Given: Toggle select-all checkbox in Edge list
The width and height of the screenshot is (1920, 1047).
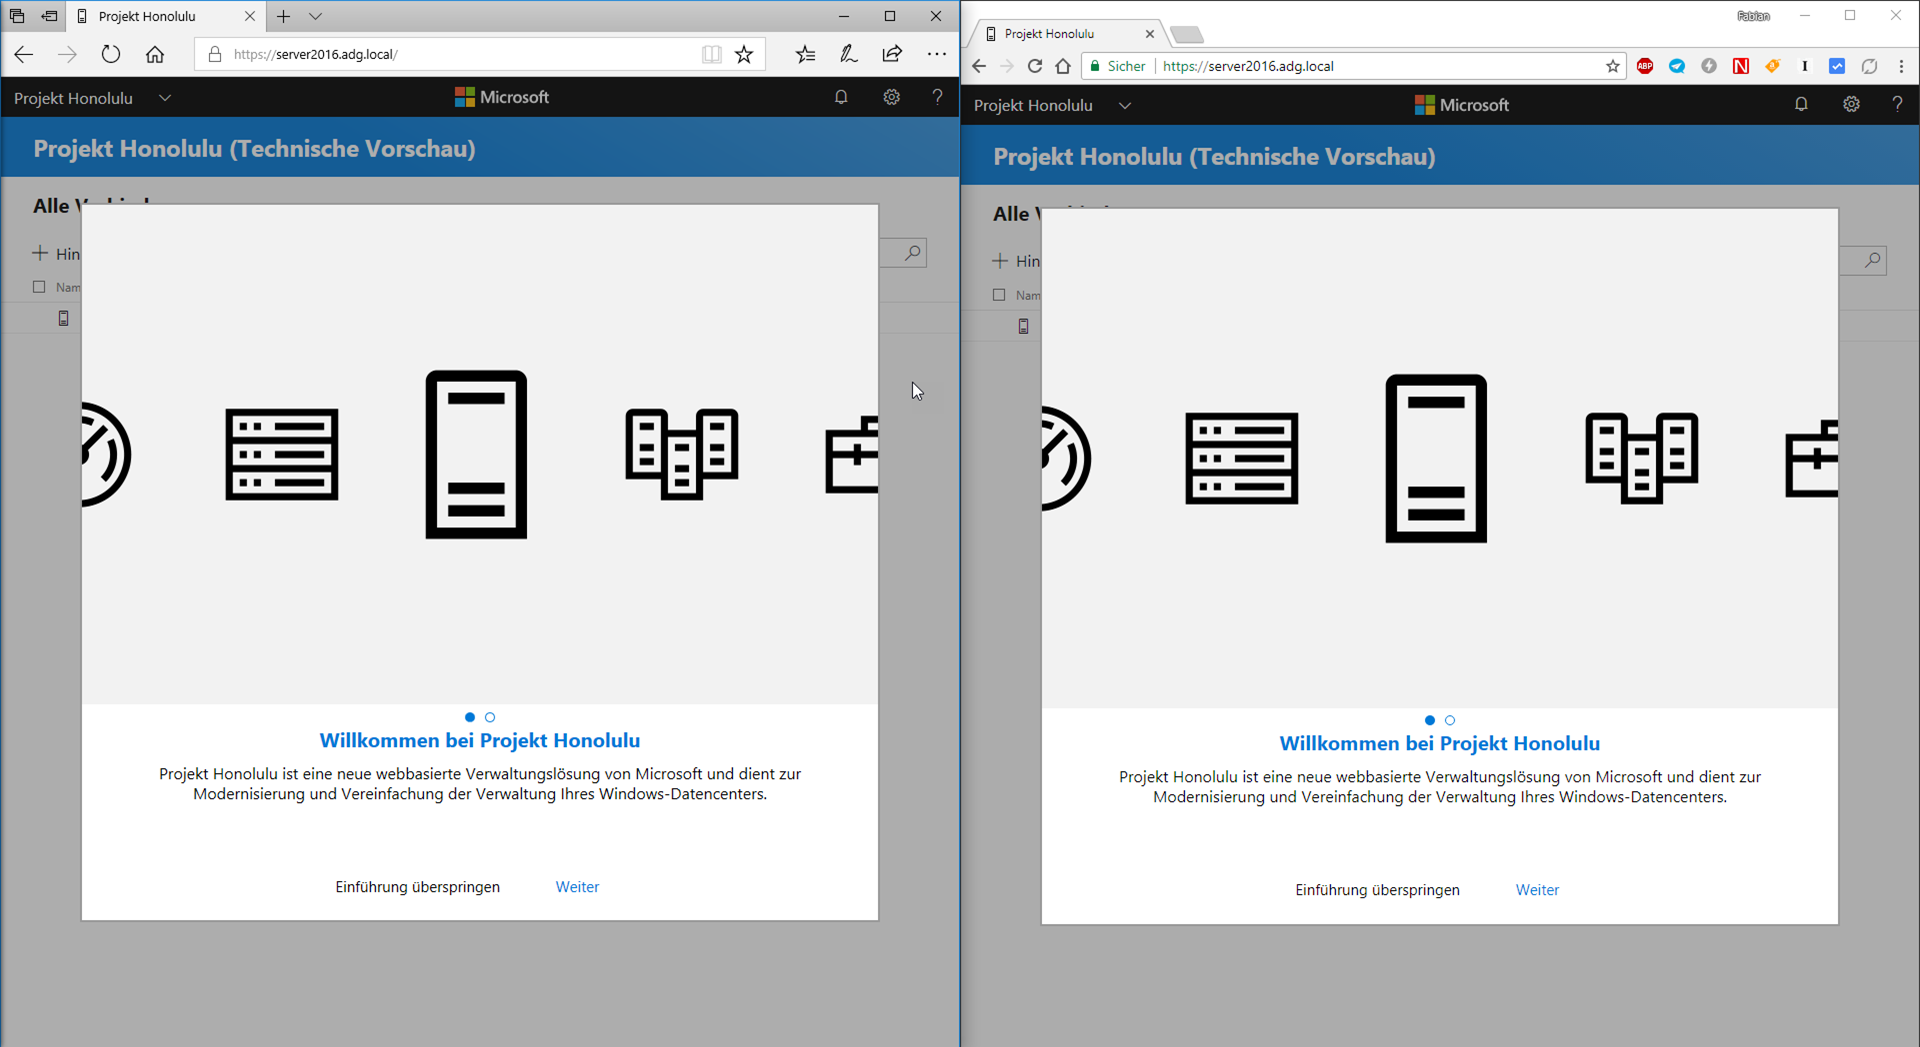Looking at the screenshot, I should click(39, 287).
